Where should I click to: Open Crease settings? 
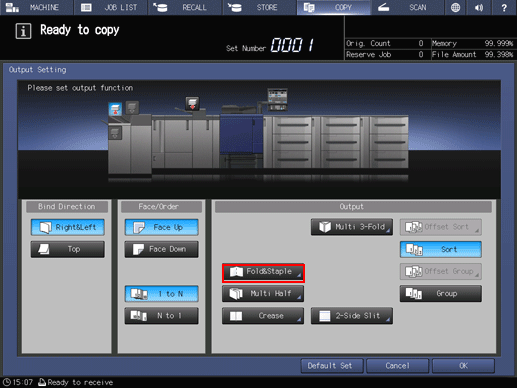(263, 316)
